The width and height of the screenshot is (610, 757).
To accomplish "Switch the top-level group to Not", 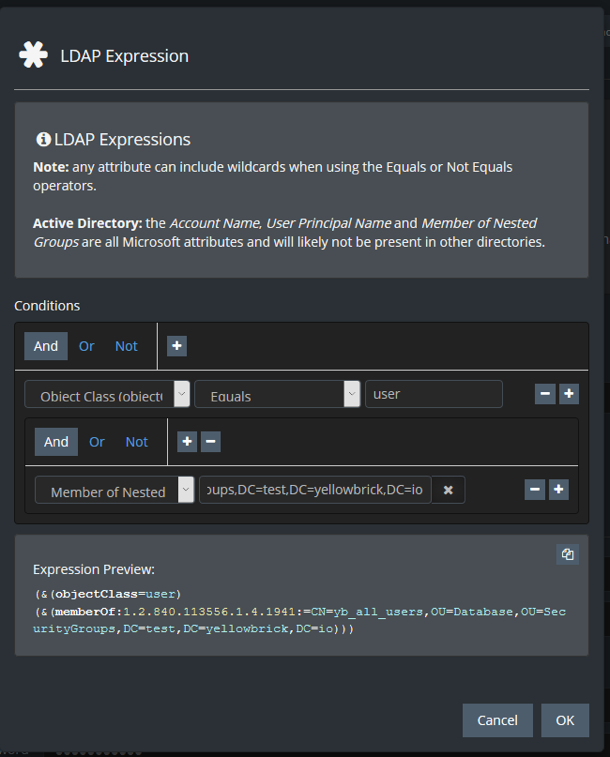I will coord(126,346).
